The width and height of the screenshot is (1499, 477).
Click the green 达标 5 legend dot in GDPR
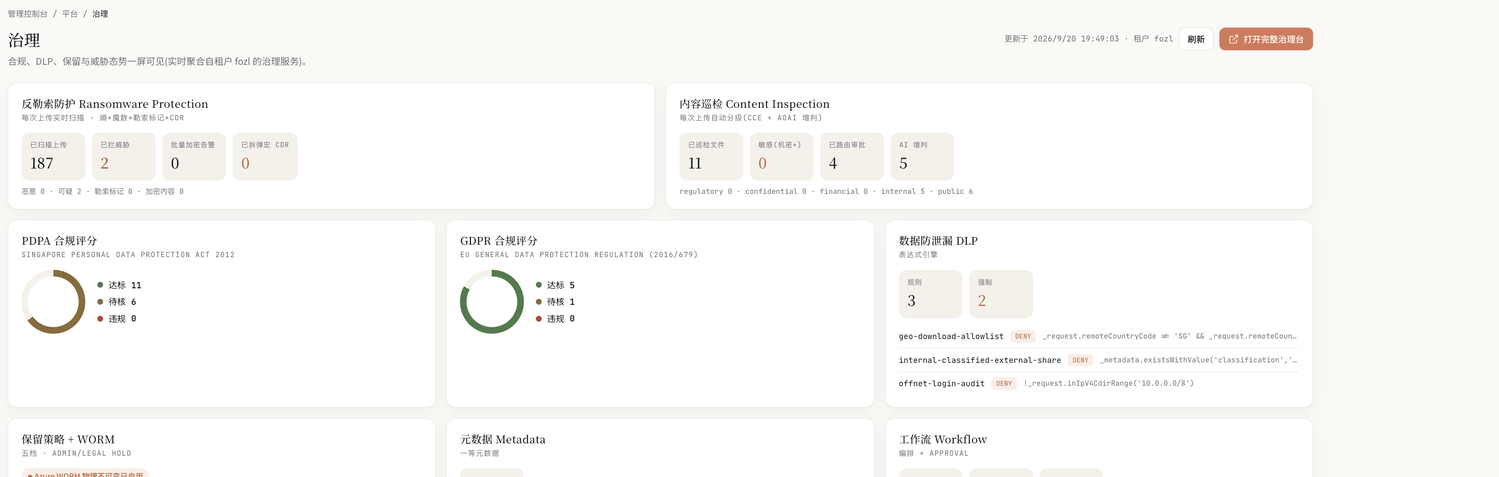pyautogui.click(x=539, y=285)
